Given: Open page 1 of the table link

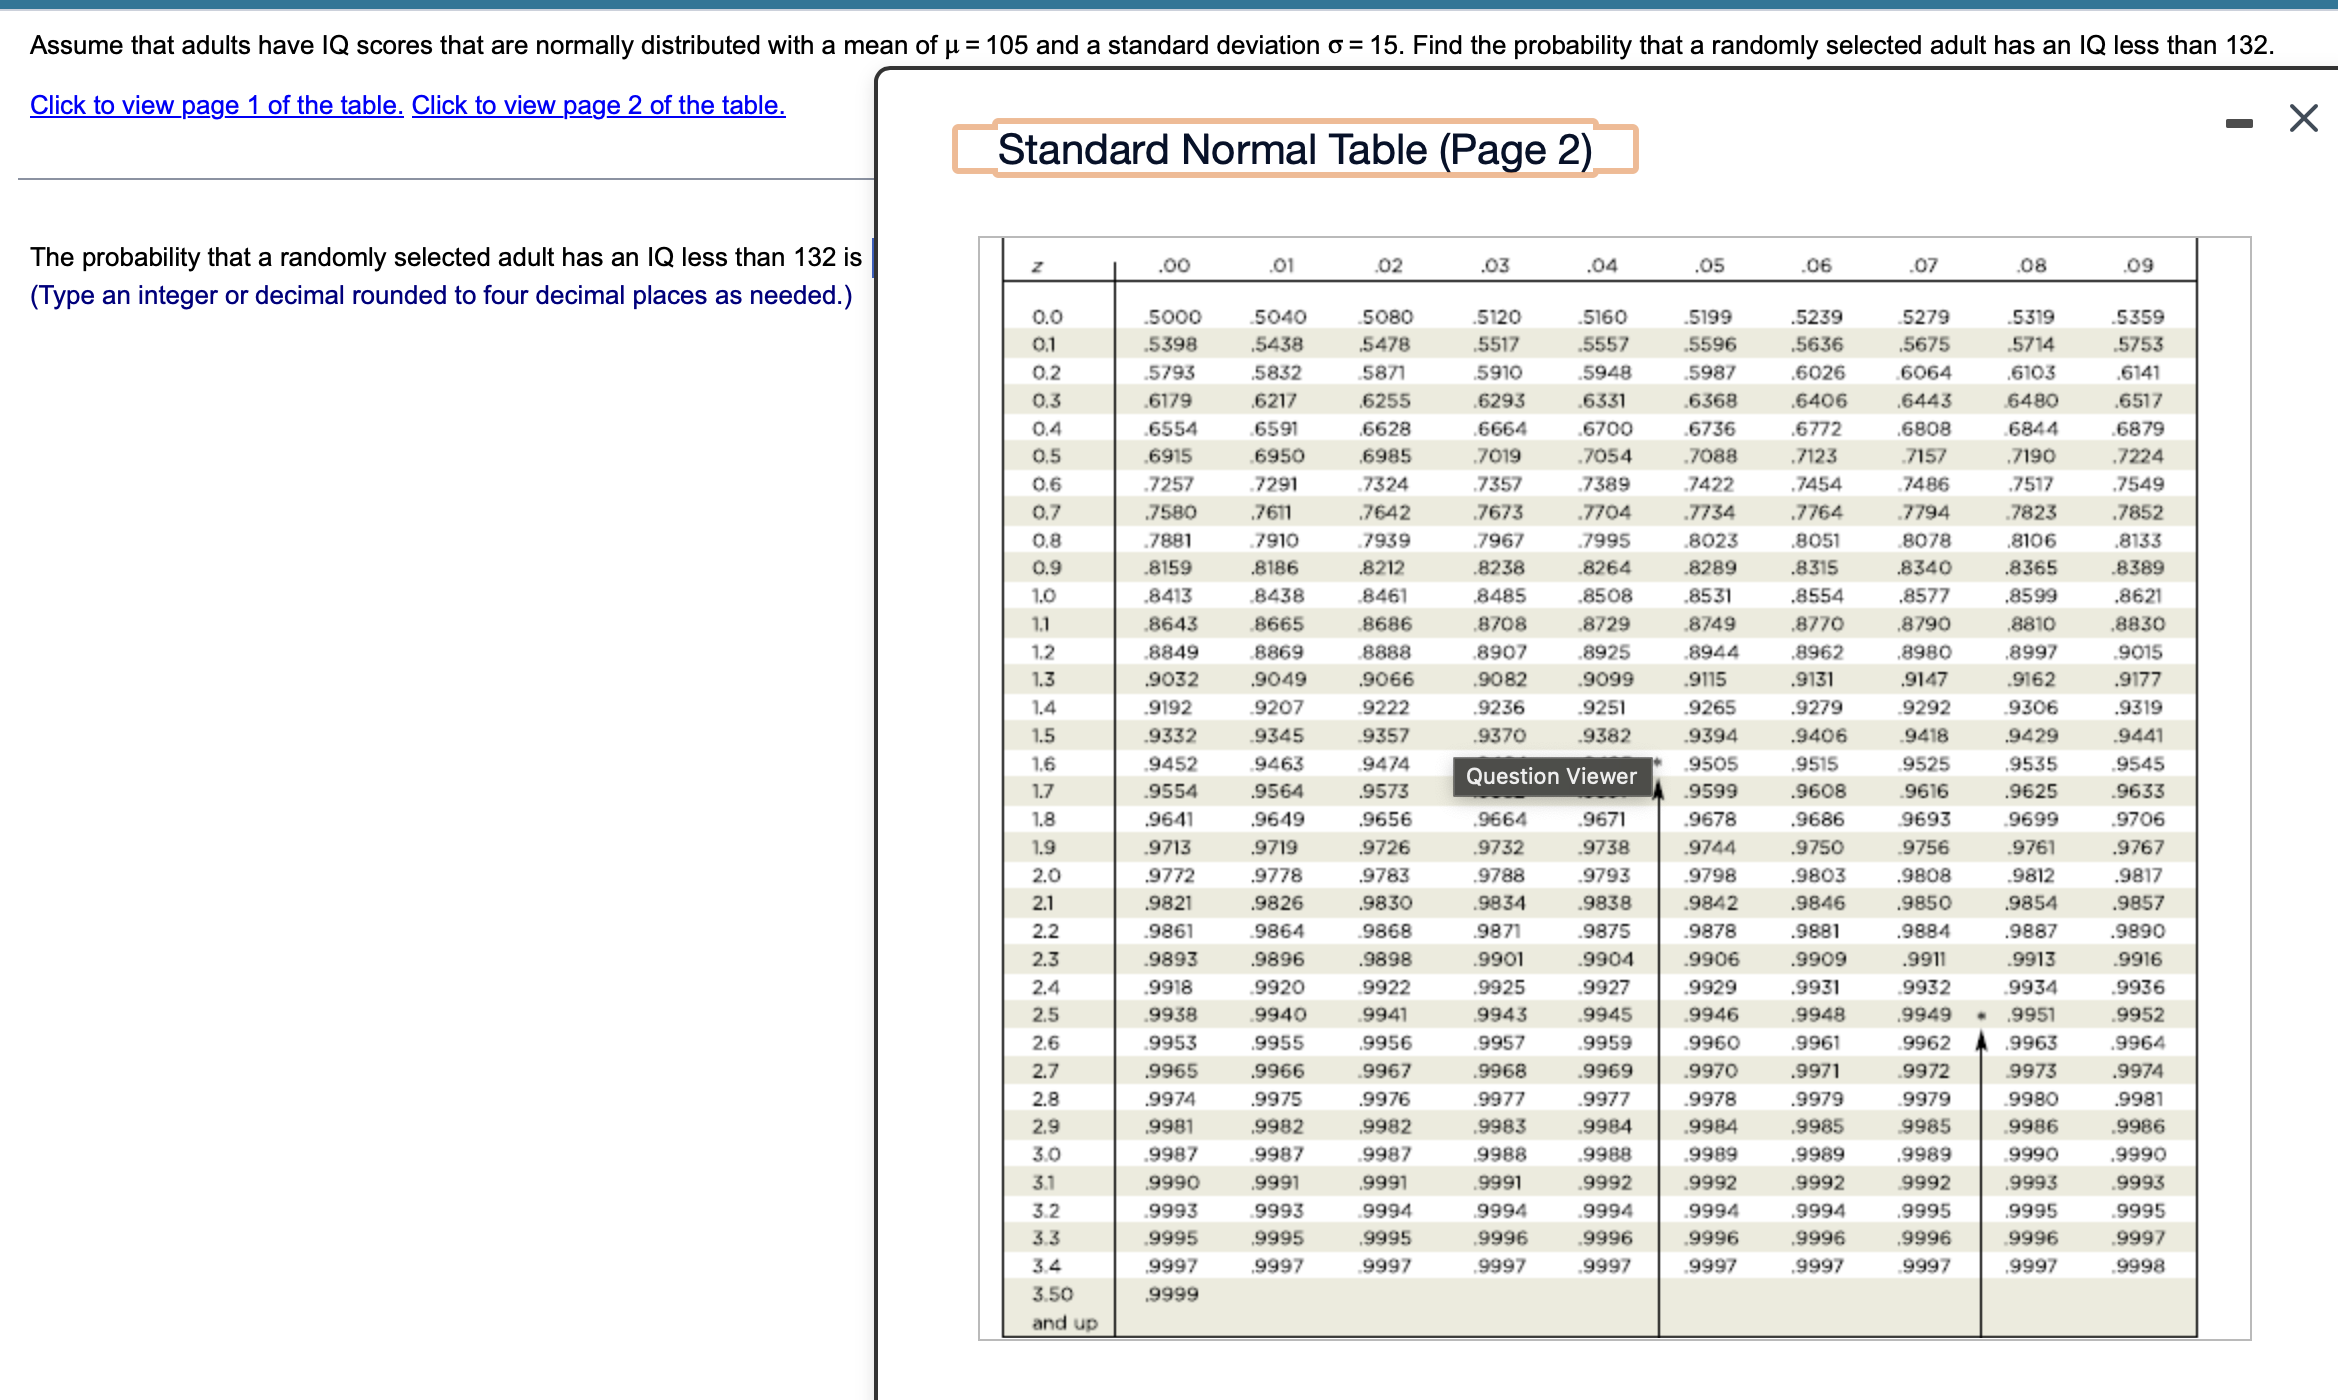Looking at the screenshot, I should (x=217, y=105).
